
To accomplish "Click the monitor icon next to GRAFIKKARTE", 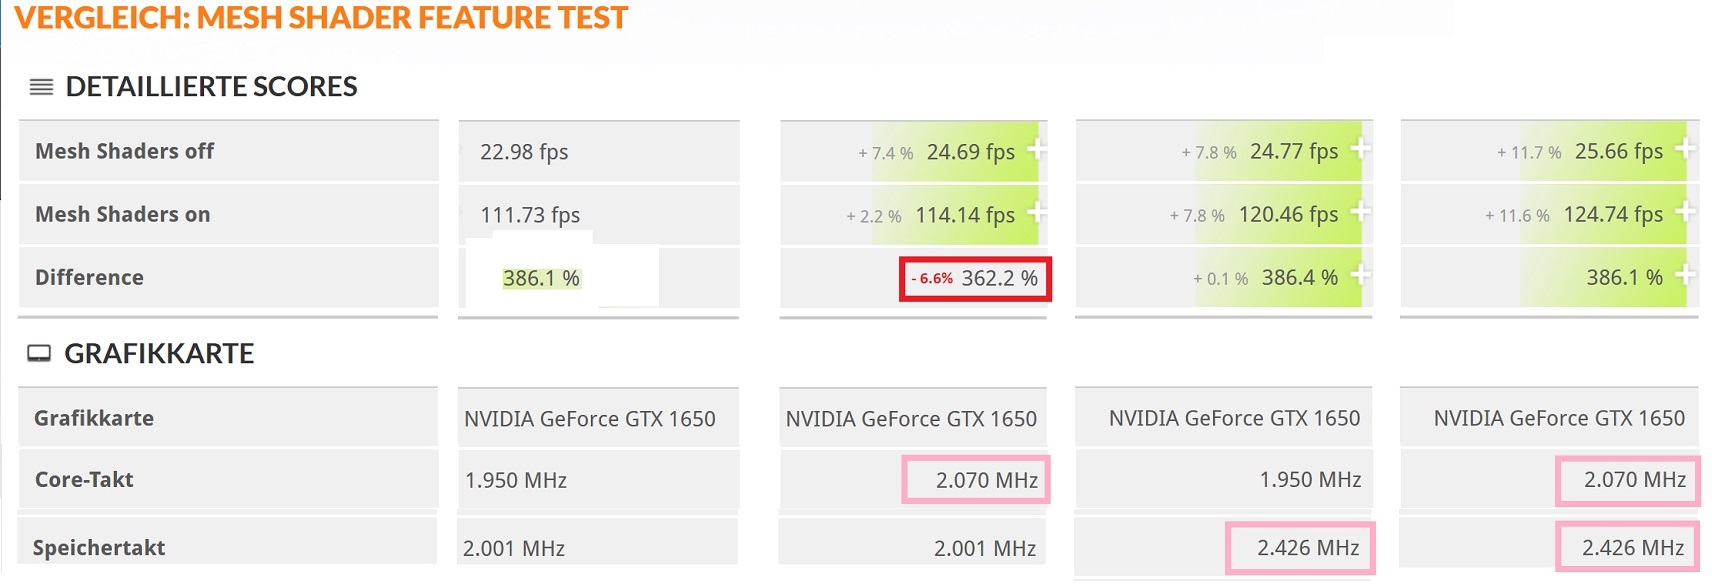I will click(39, 352).
